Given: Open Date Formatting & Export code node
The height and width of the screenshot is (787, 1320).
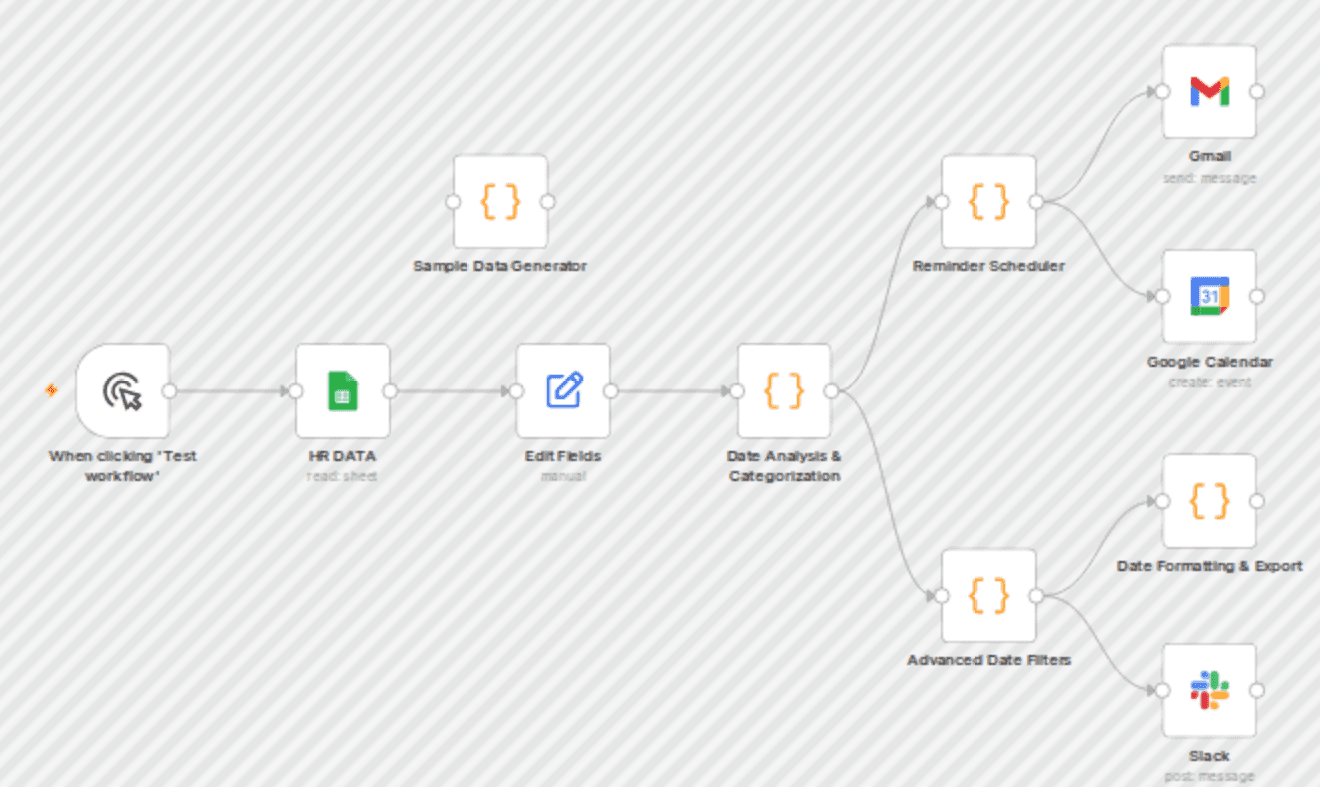Looking at the screenshot, I should click(1209, 501).
